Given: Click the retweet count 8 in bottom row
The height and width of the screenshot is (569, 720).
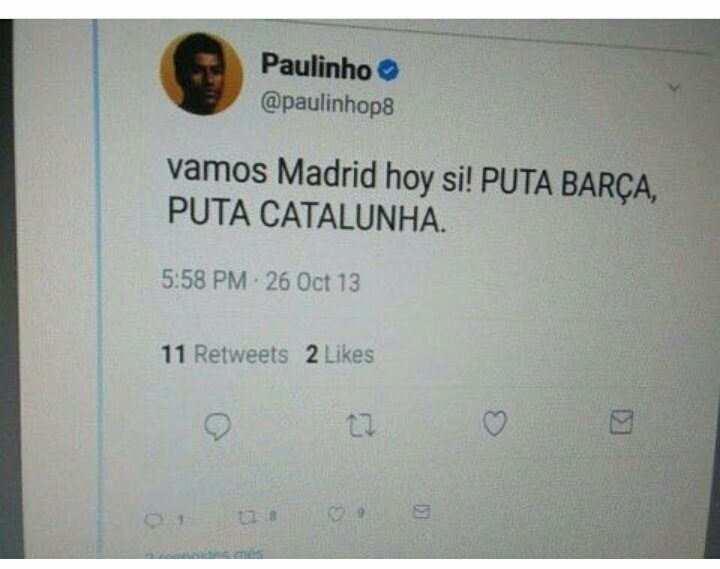Looking at the screenshot, I should [272, 516].
